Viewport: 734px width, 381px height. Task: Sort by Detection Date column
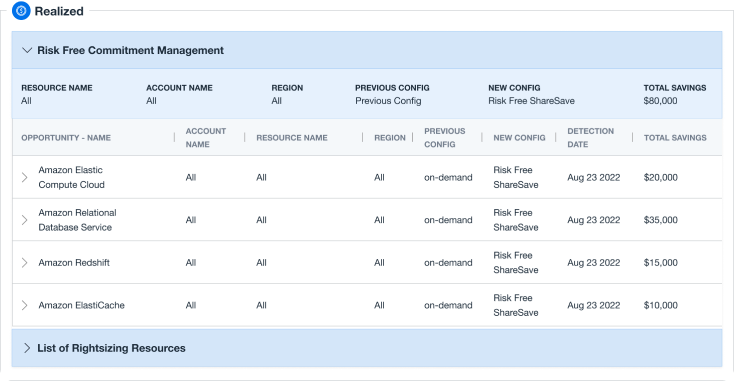590,138
